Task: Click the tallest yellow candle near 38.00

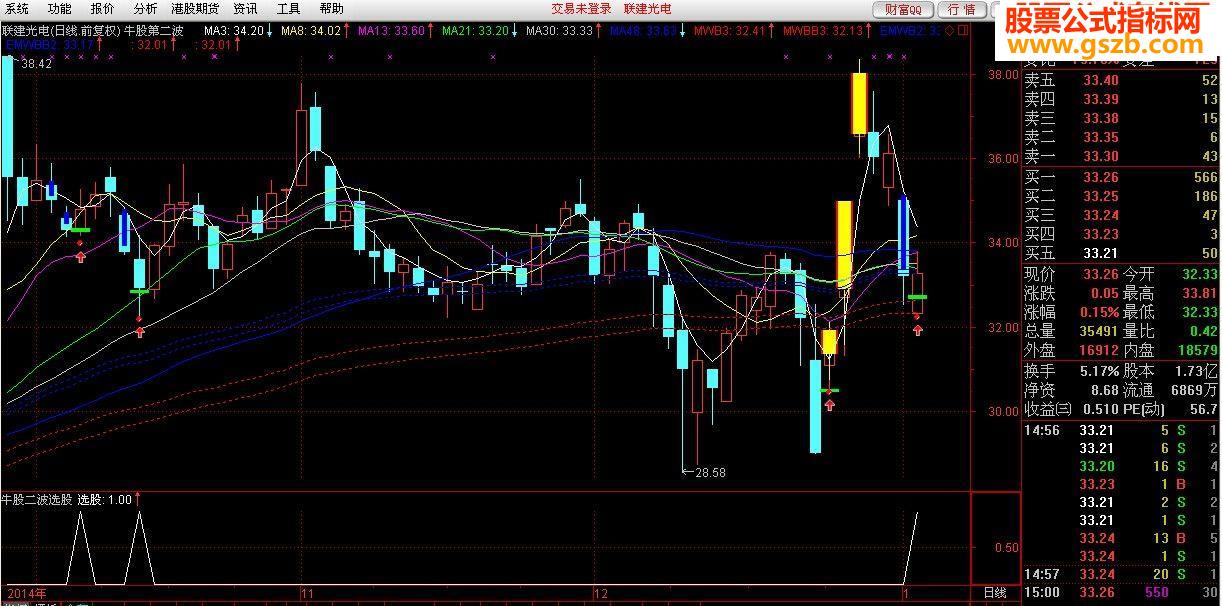Action: [x=858, y=103]
